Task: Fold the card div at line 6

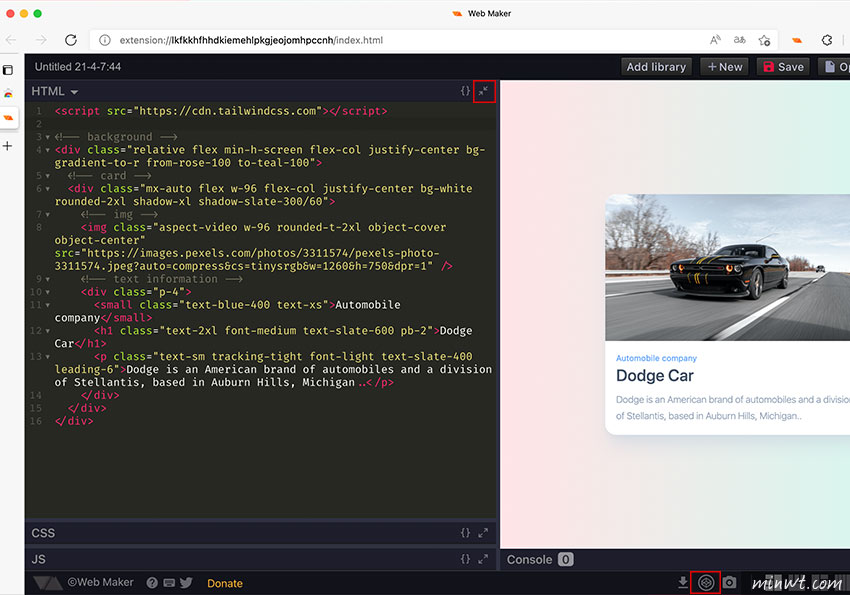Action: tap(48, 189)
